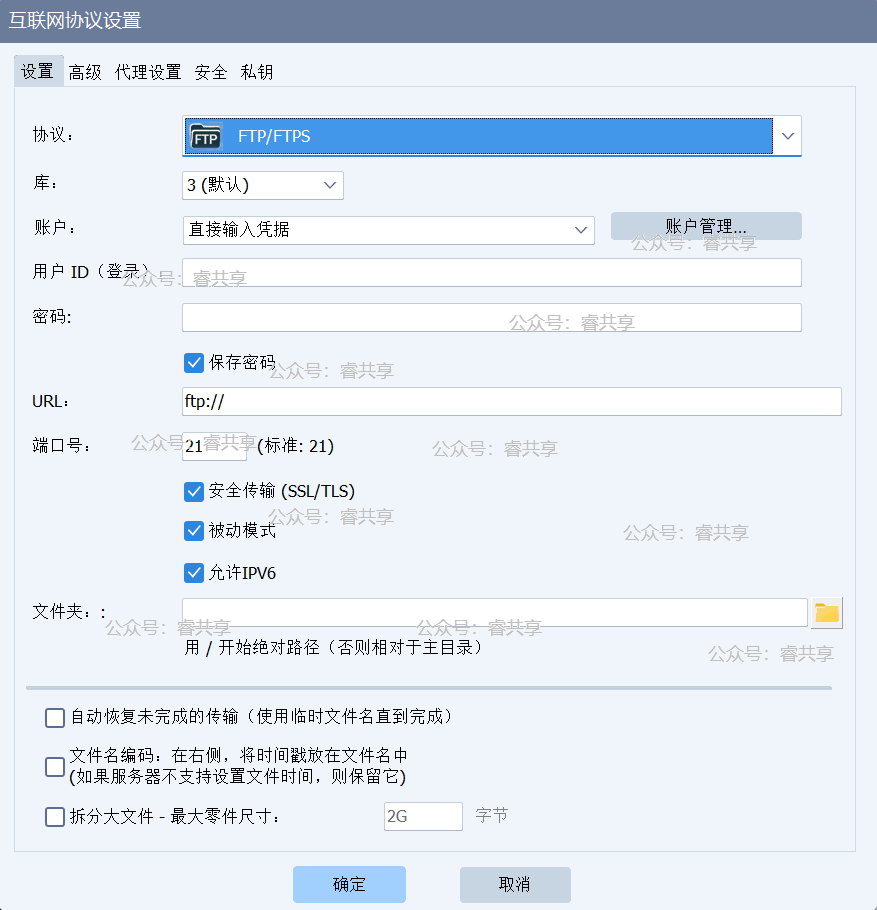Open the 库 version dropdown
The height and width of the screenshot is (910, 877).
[x=263, y=185]
